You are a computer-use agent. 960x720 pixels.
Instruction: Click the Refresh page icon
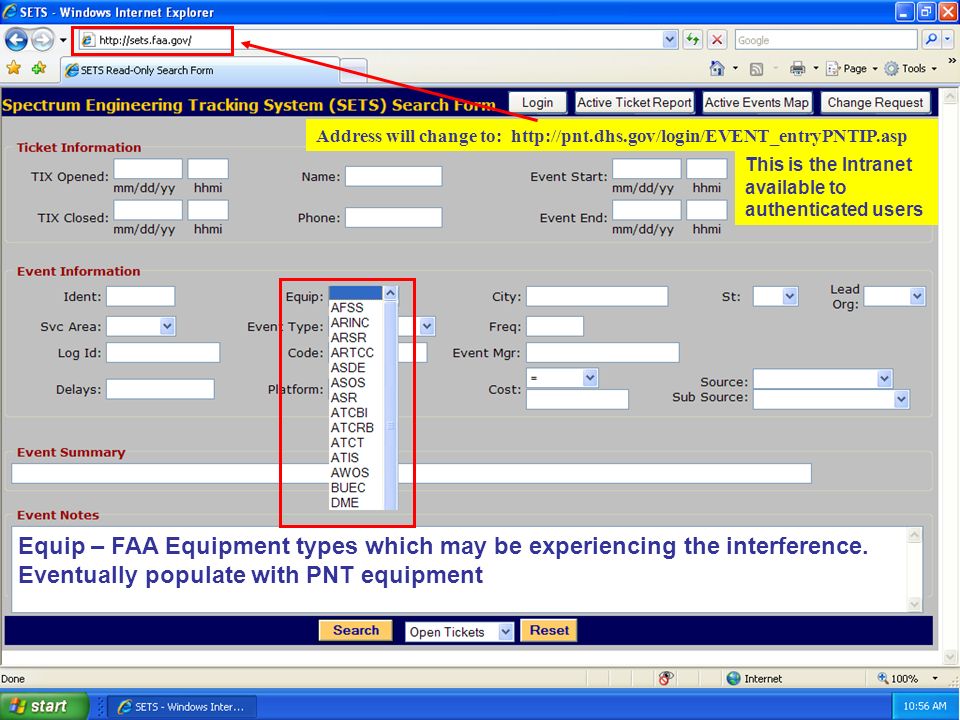[x=692, y=40]
